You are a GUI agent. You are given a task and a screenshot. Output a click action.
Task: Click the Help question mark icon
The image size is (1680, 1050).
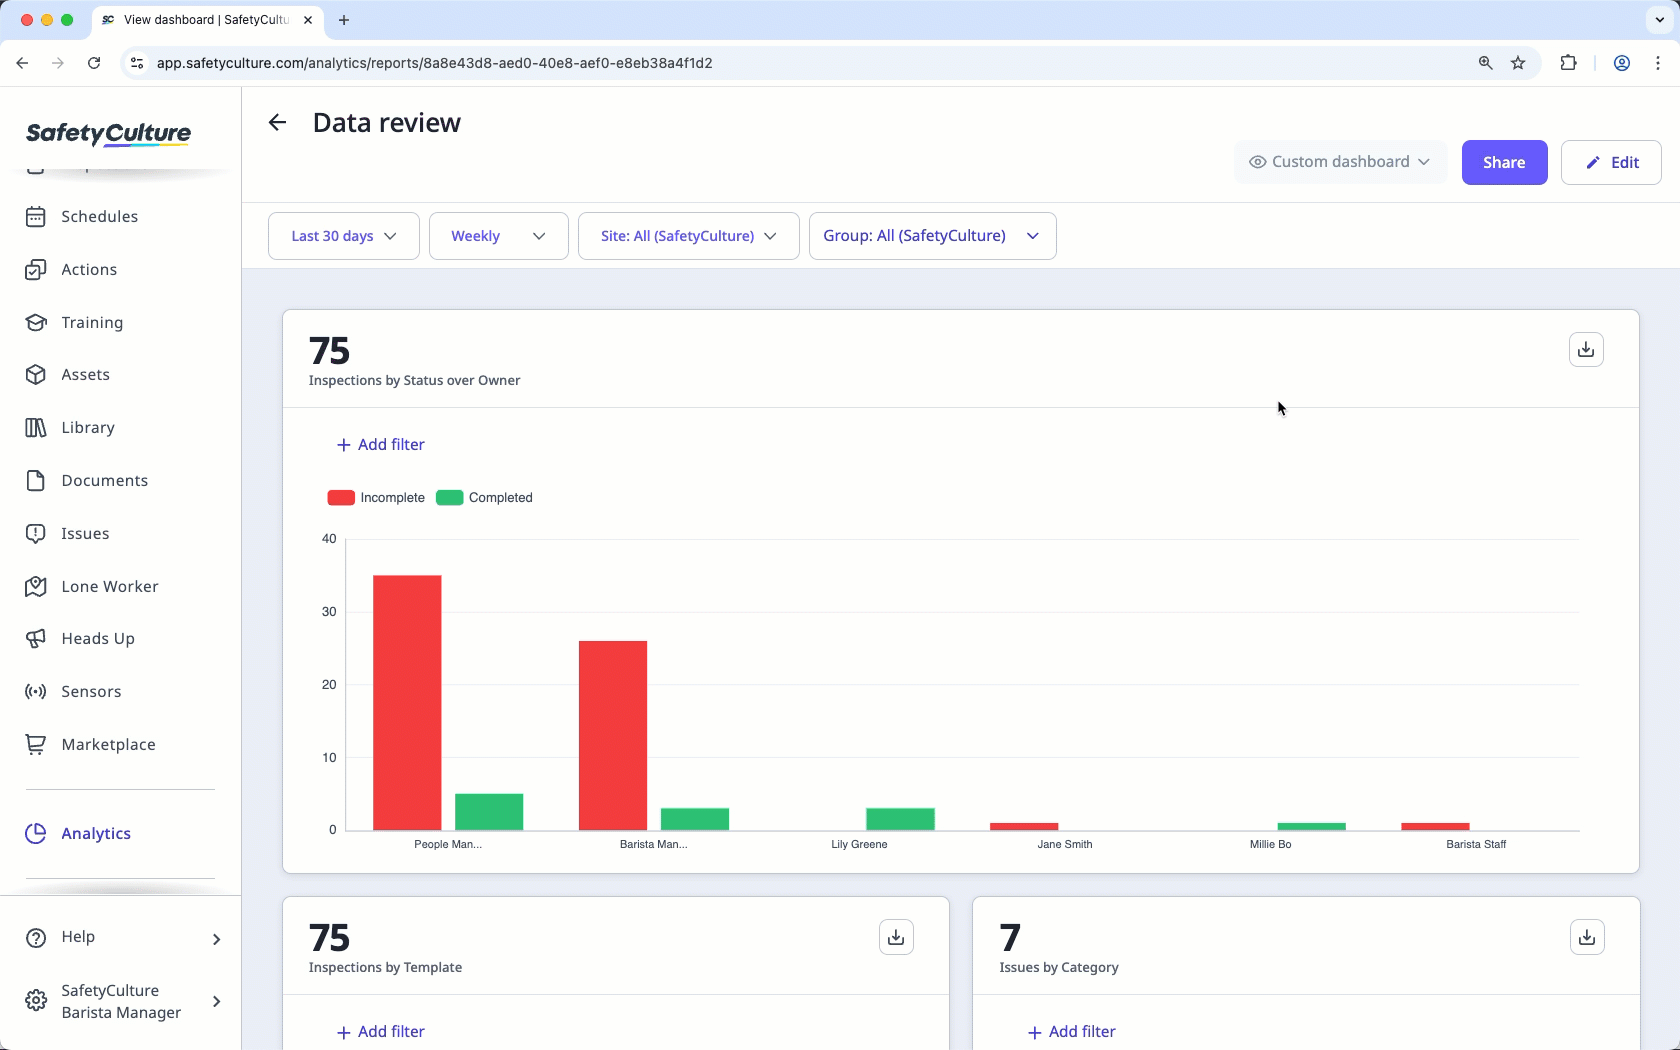36,938
